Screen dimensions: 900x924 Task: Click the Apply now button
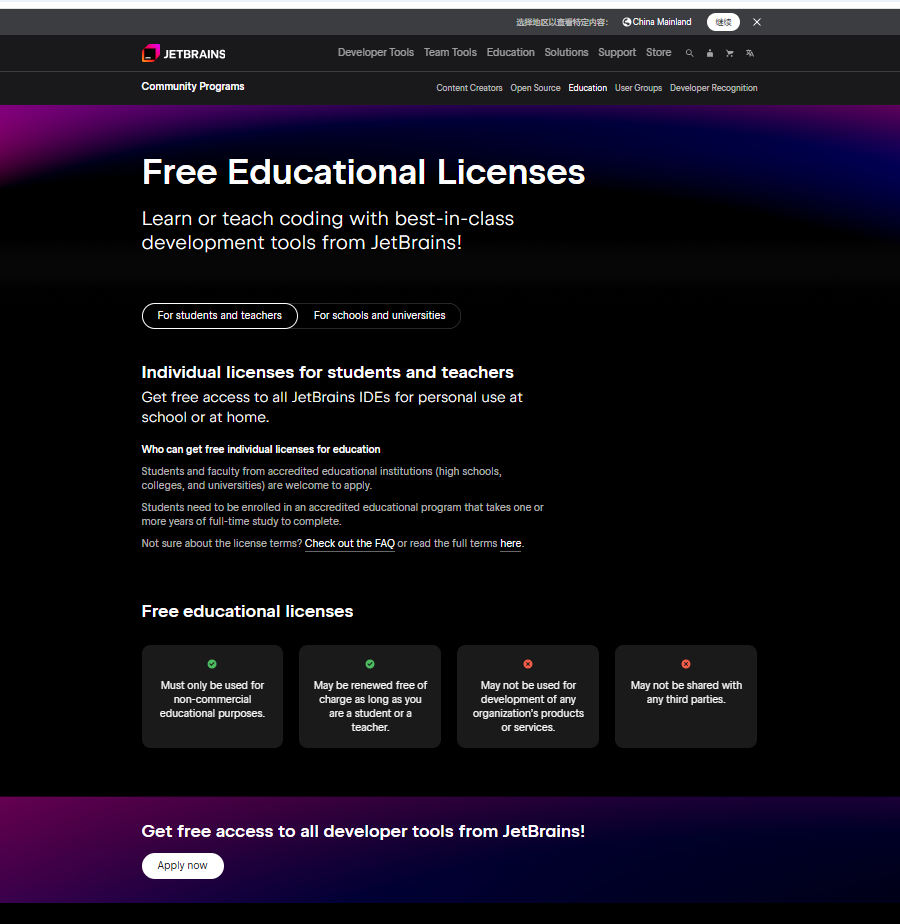[183, 866]
